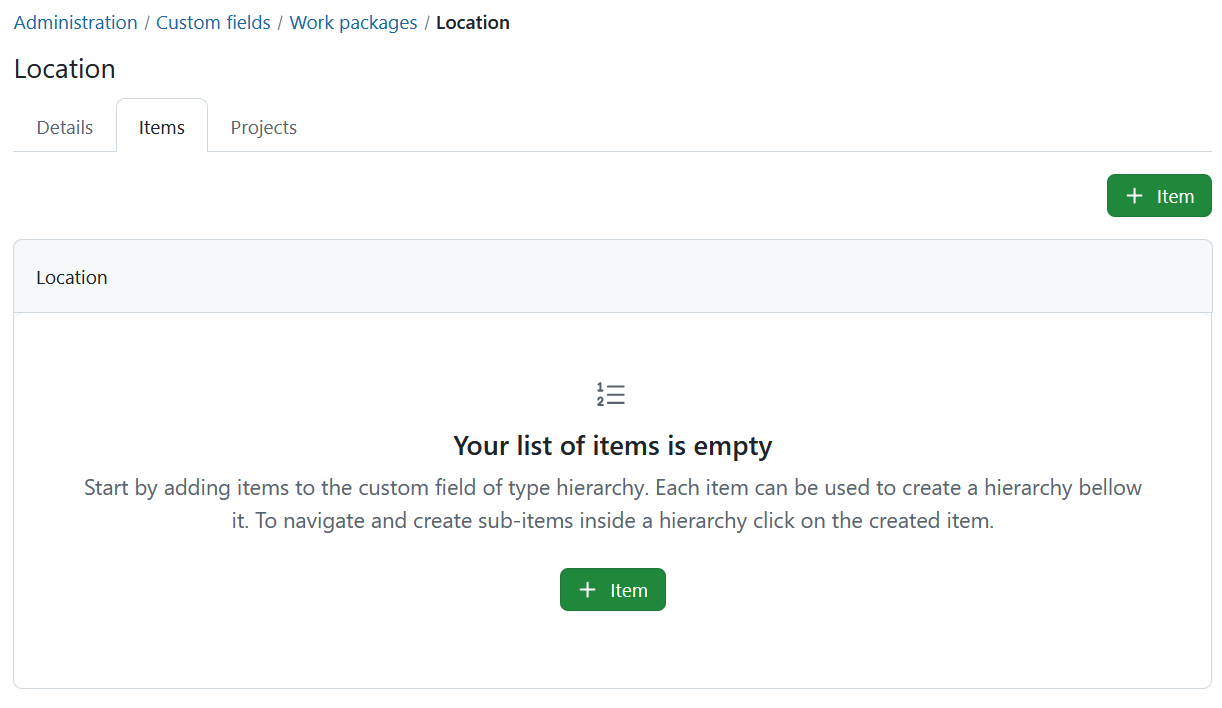The width and height of the screenshot is (1222, 708).
Task: Click the 'Your list of items is empty' heading
Action: click(x=613, y=445)
